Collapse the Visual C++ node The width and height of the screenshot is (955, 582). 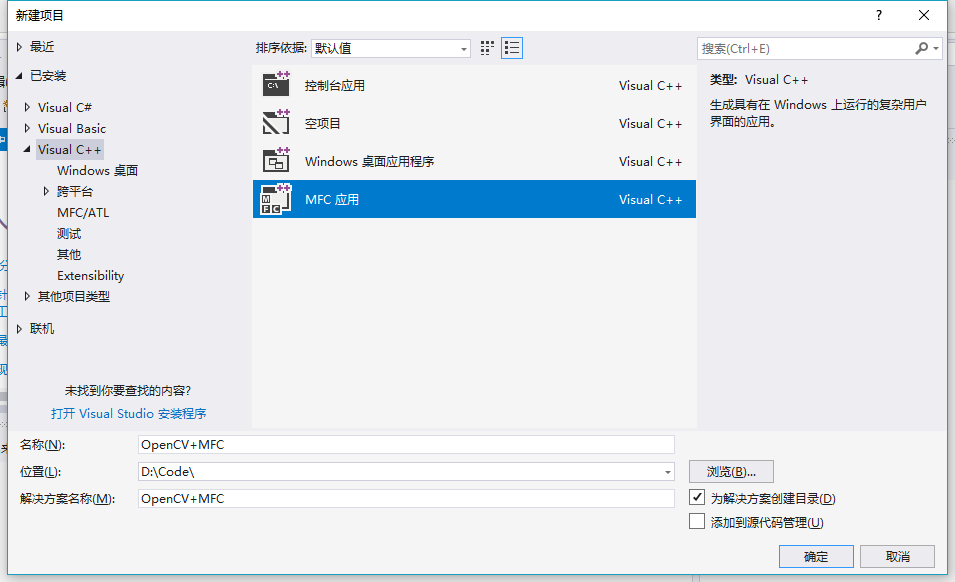[x=27, y=149]
